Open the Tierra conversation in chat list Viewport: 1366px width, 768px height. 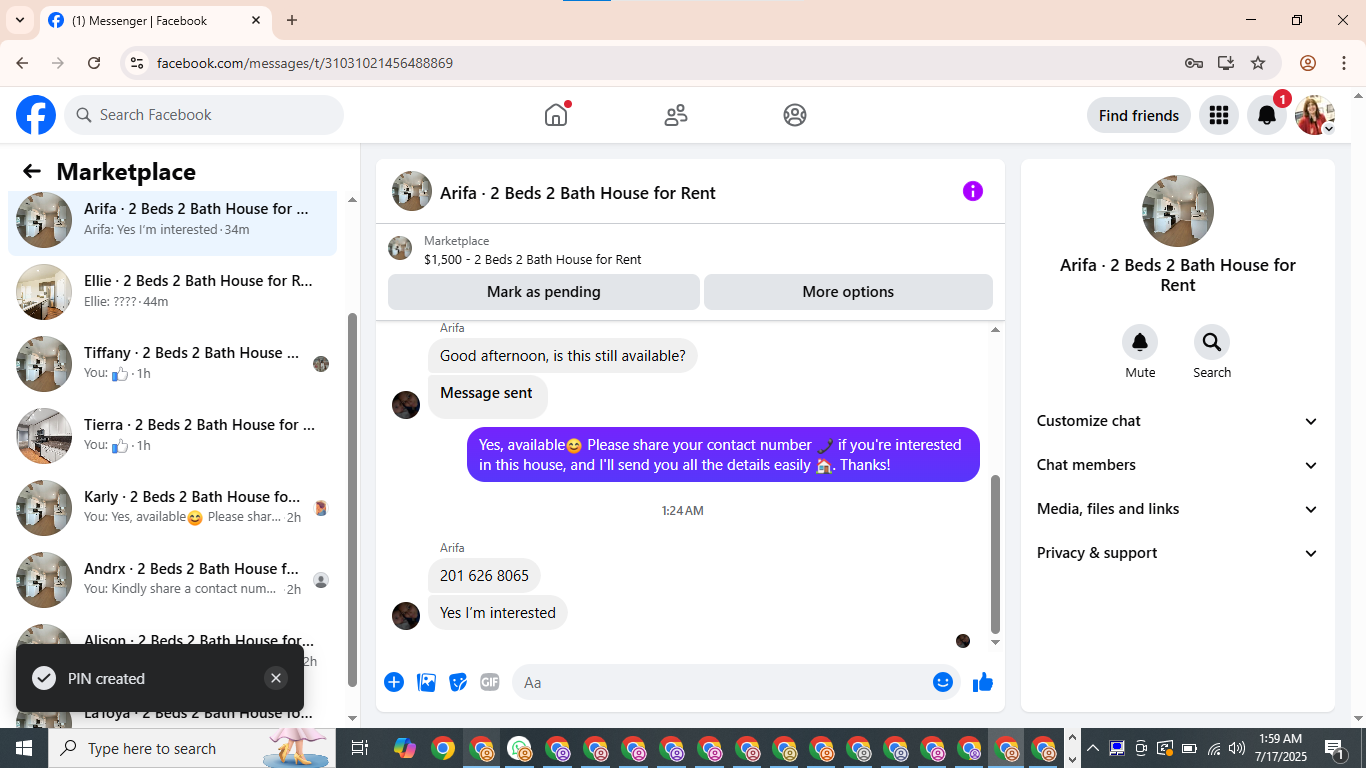click(172, 436)
